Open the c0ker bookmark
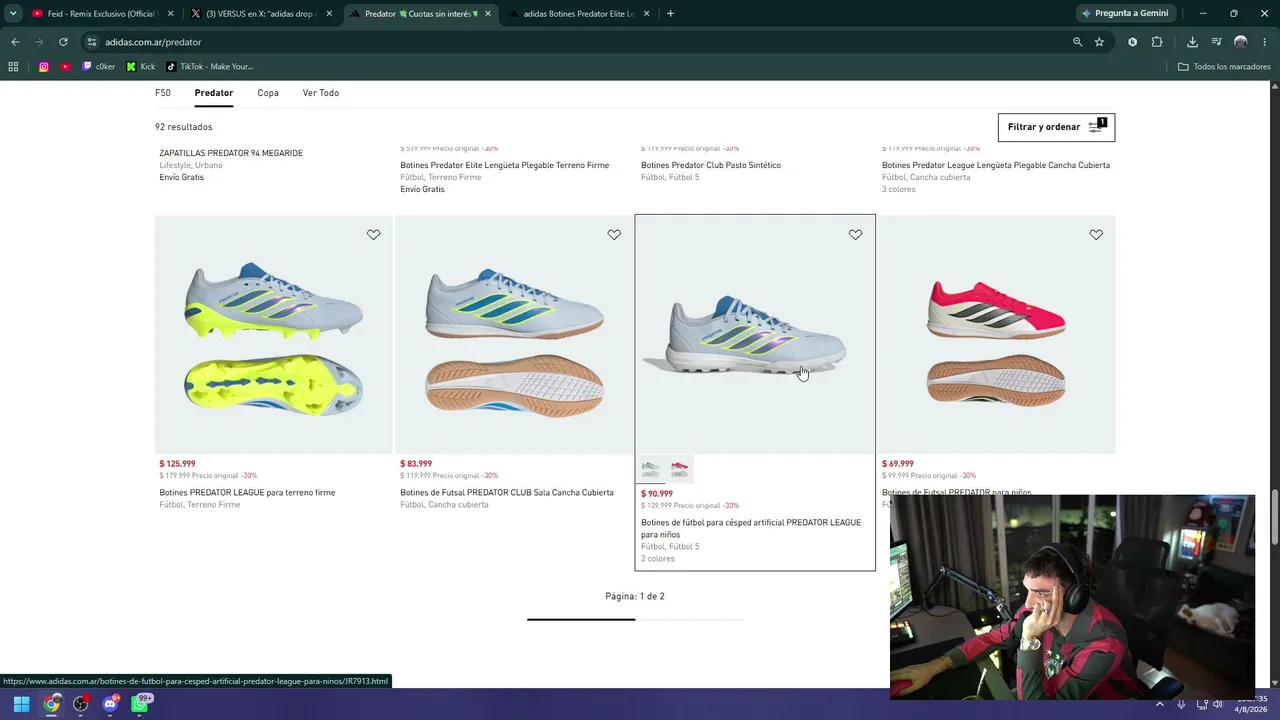The width and height of the screenshot is (1280, 720). click(99, 67)
